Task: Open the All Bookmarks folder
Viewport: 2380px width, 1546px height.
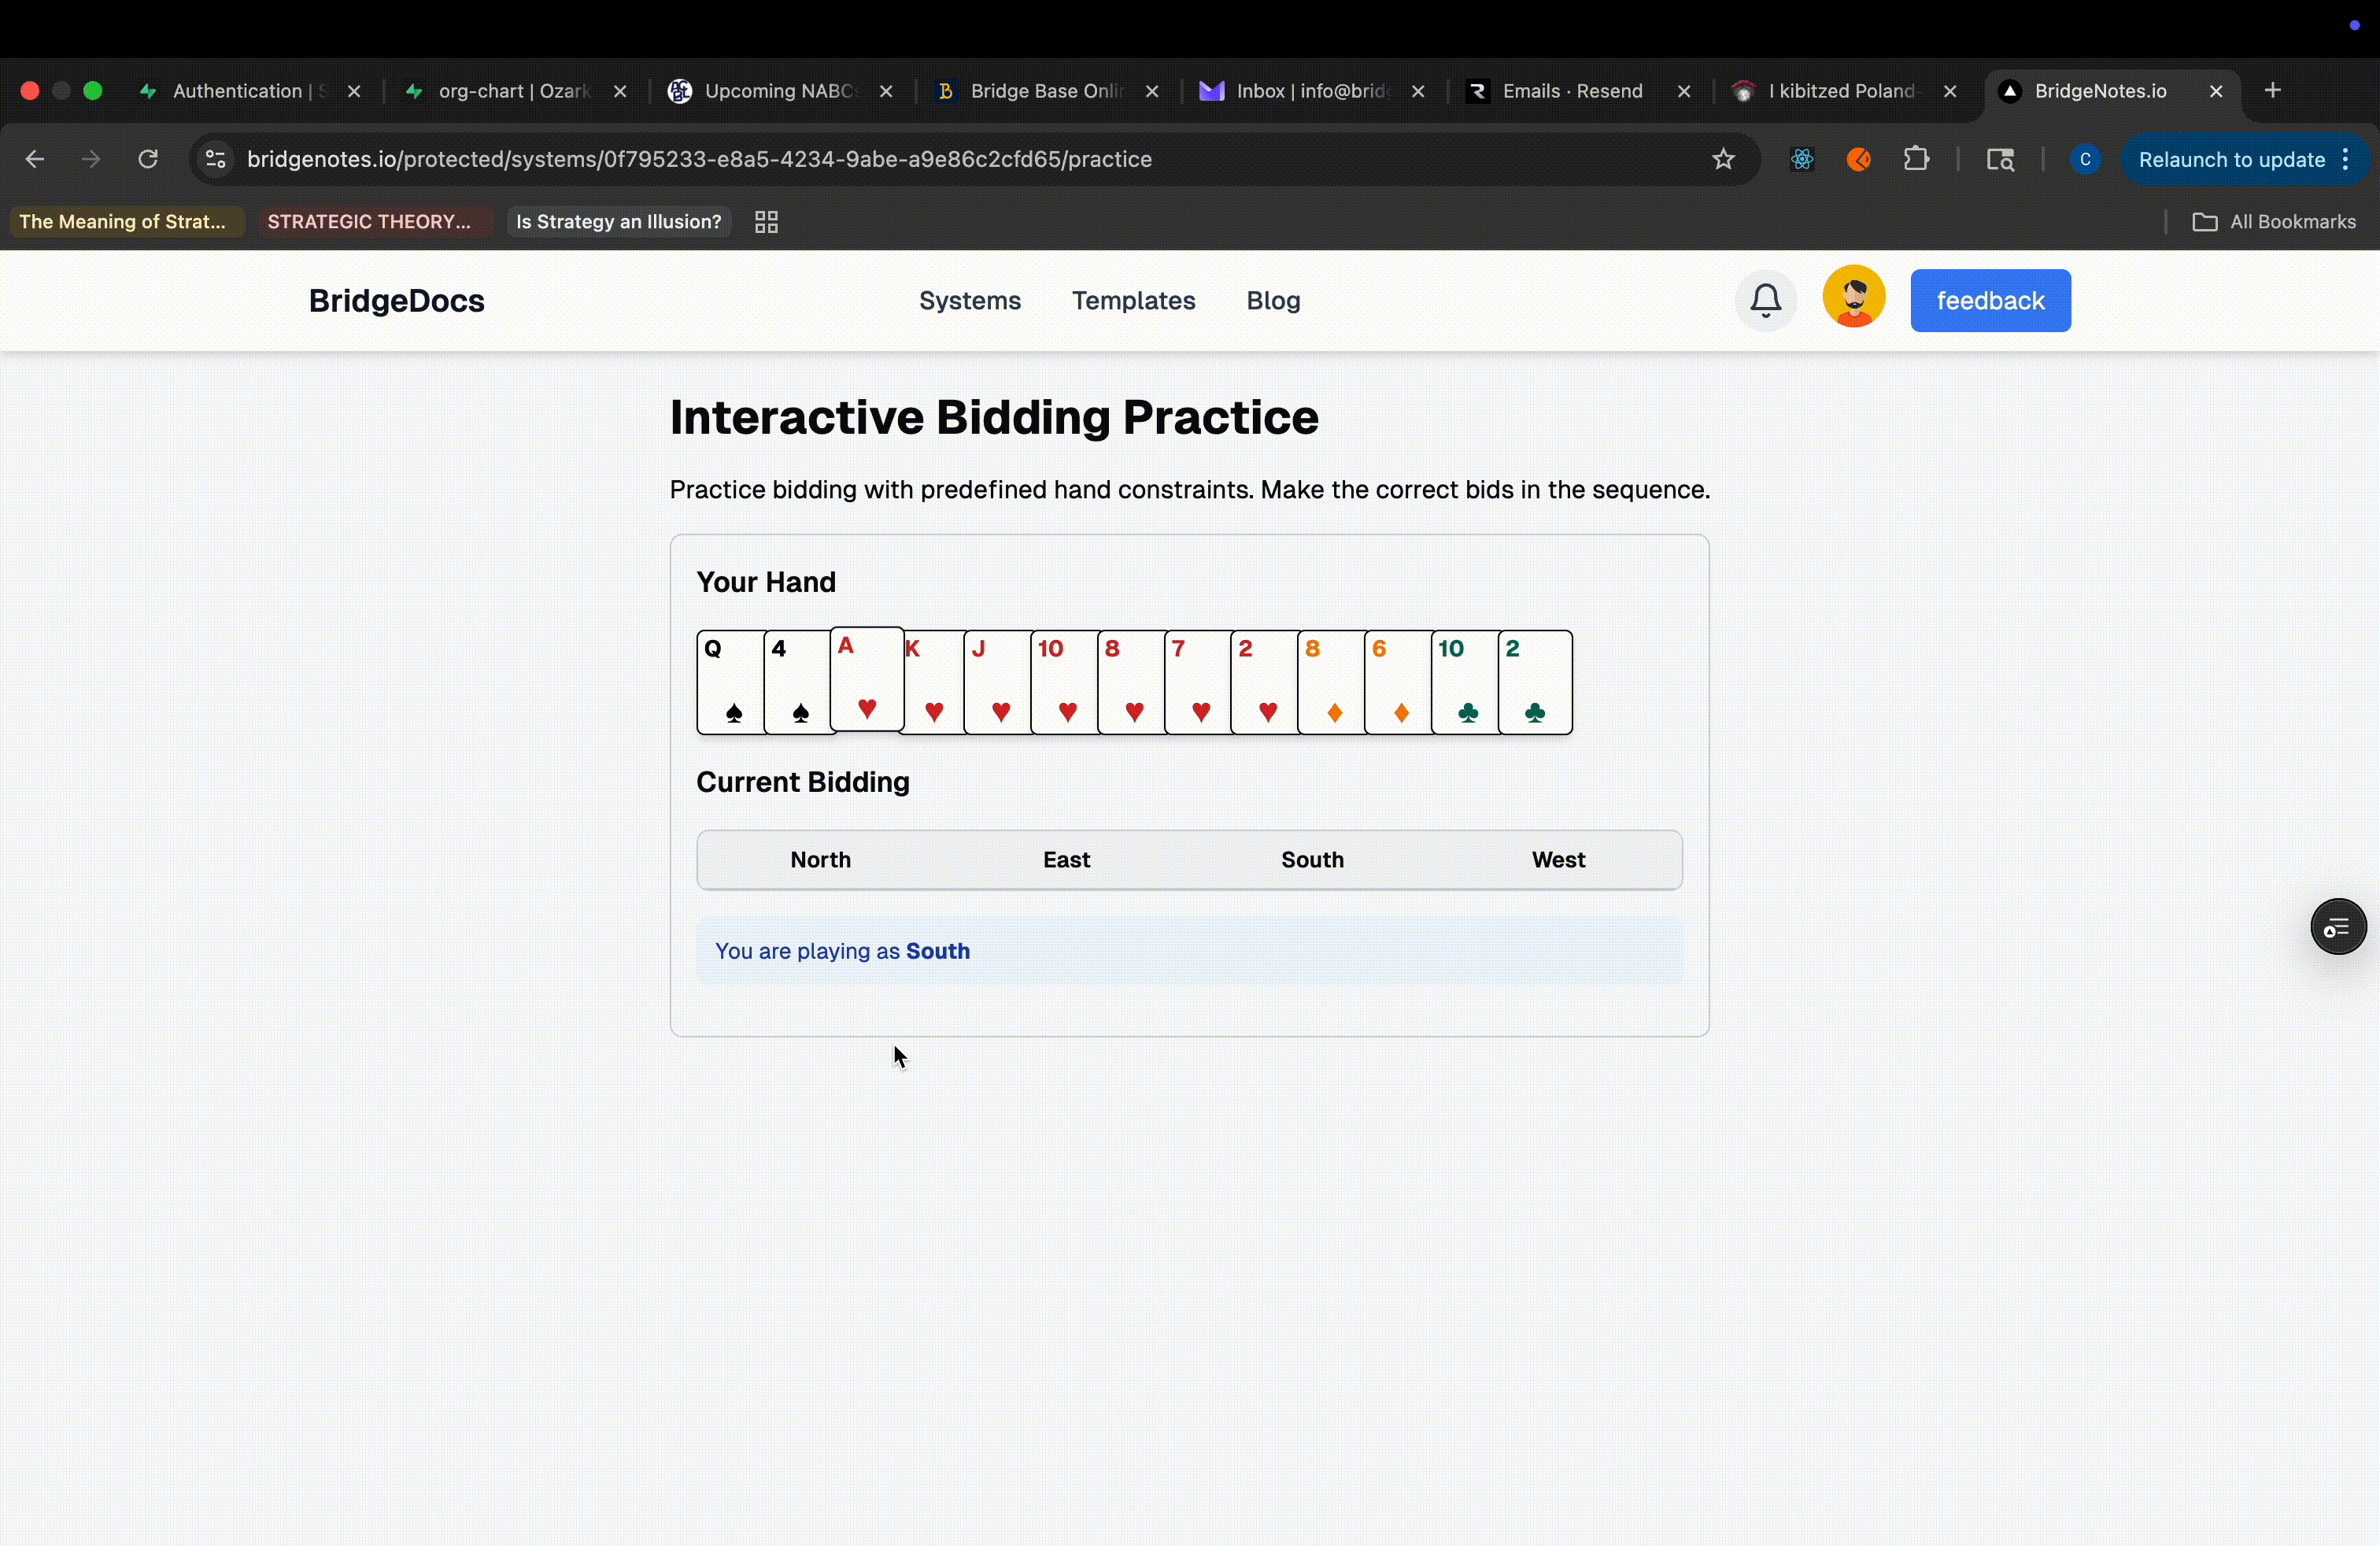Action: point(2274,222)
